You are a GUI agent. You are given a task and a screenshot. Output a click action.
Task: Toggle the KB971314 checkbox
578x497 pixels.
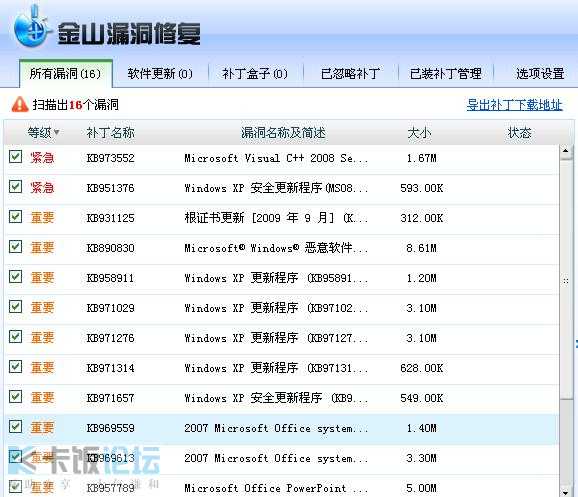[x=15, y=367]
